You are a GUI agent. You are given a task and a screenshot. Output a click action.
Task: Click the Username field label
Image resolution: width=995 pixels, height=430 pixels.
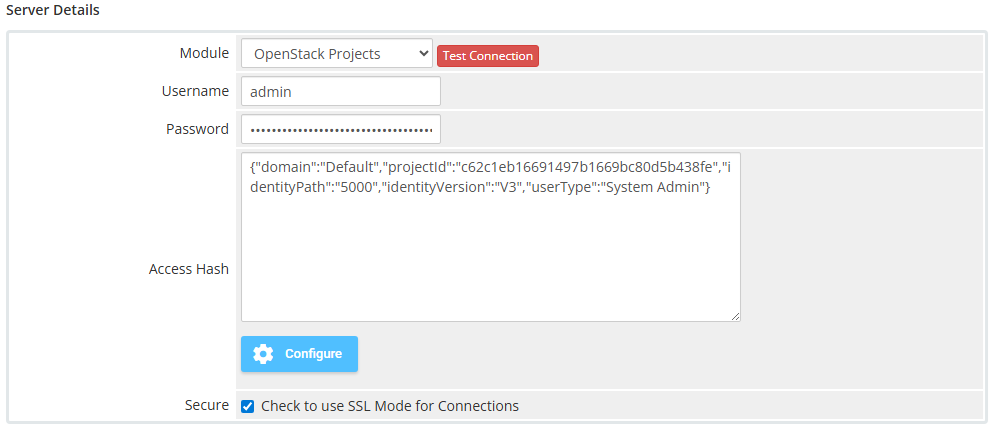pos(195,91)
